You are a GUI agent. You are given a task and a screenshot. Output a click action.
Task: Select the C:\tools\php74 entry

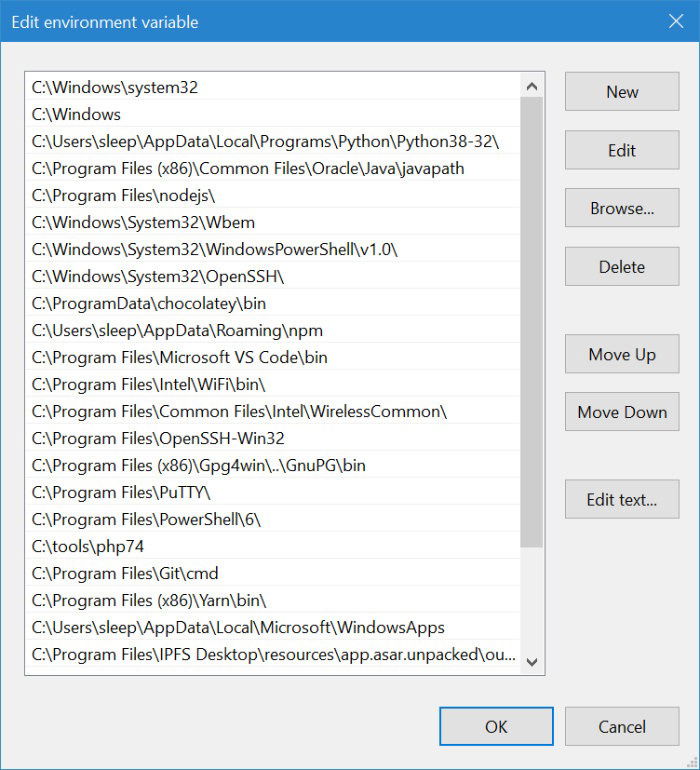click(273, 547)
